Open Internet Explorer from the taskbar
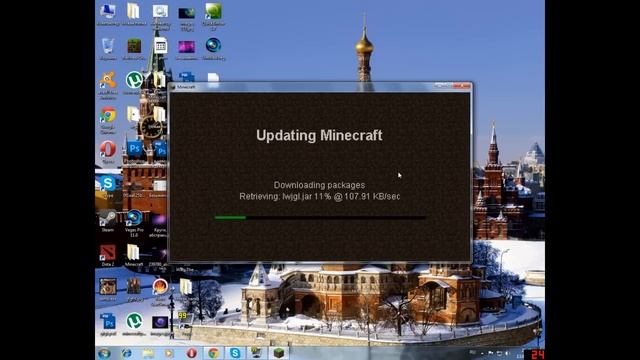The height and width of the screenshot is (360, 640). 127,353
